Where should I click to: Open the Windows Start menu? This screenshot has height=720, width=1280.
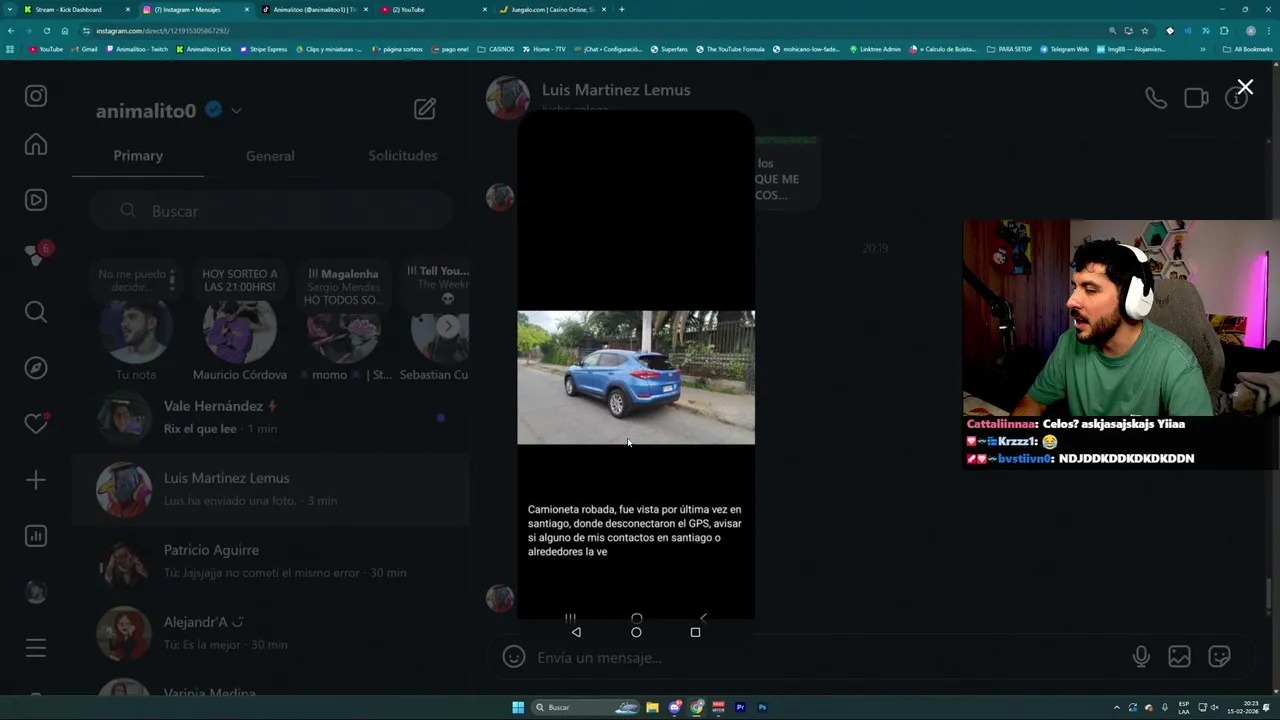(518, 708)
